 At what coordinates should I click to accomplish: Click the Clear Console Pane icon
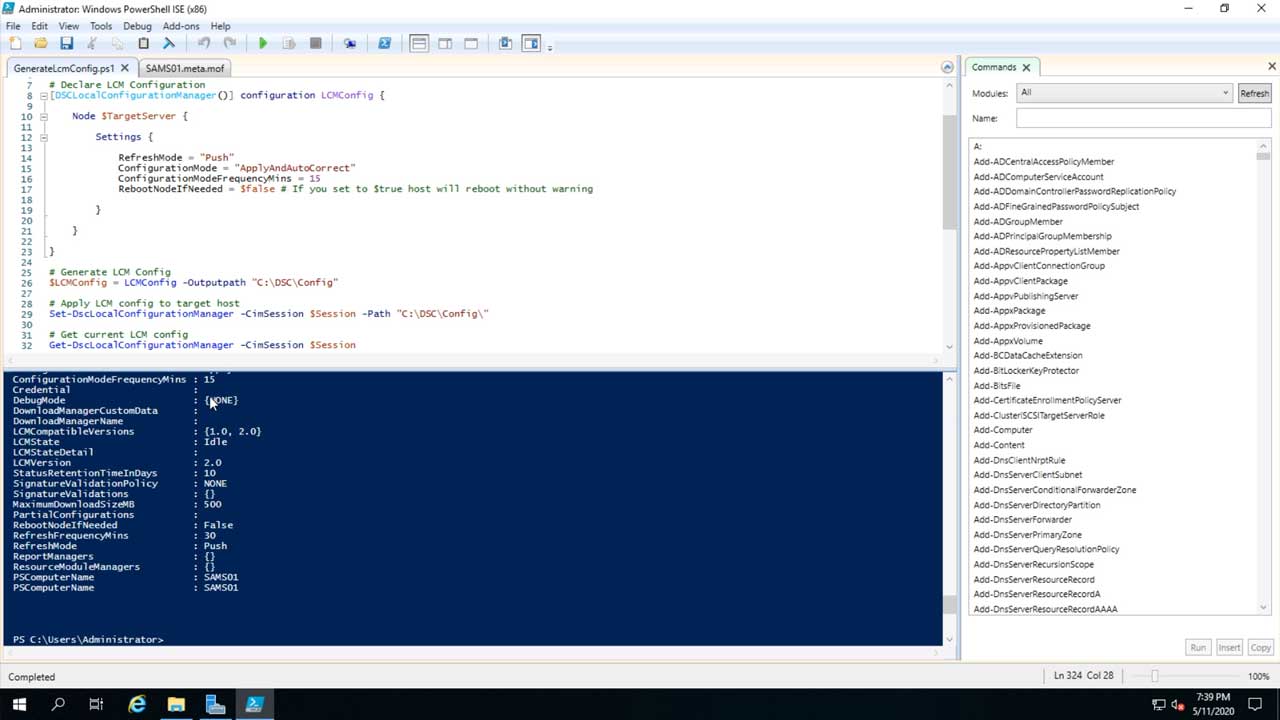(x=169, y=43)
